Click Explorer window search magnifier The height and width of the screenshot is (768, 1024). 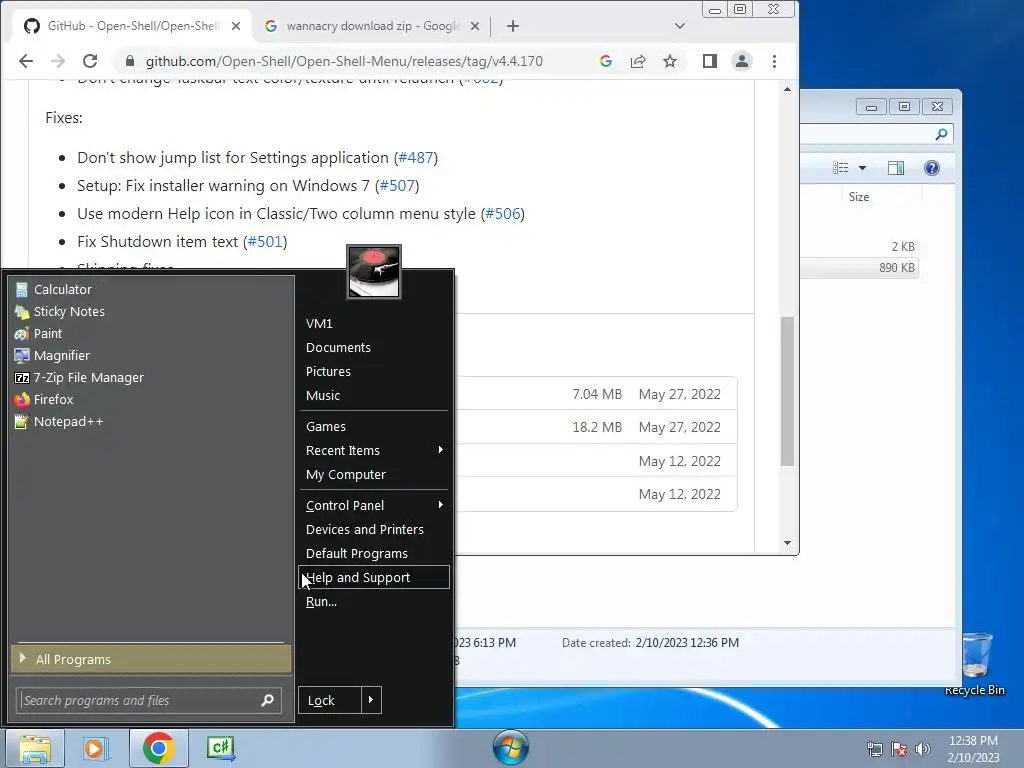coord(941,134)
